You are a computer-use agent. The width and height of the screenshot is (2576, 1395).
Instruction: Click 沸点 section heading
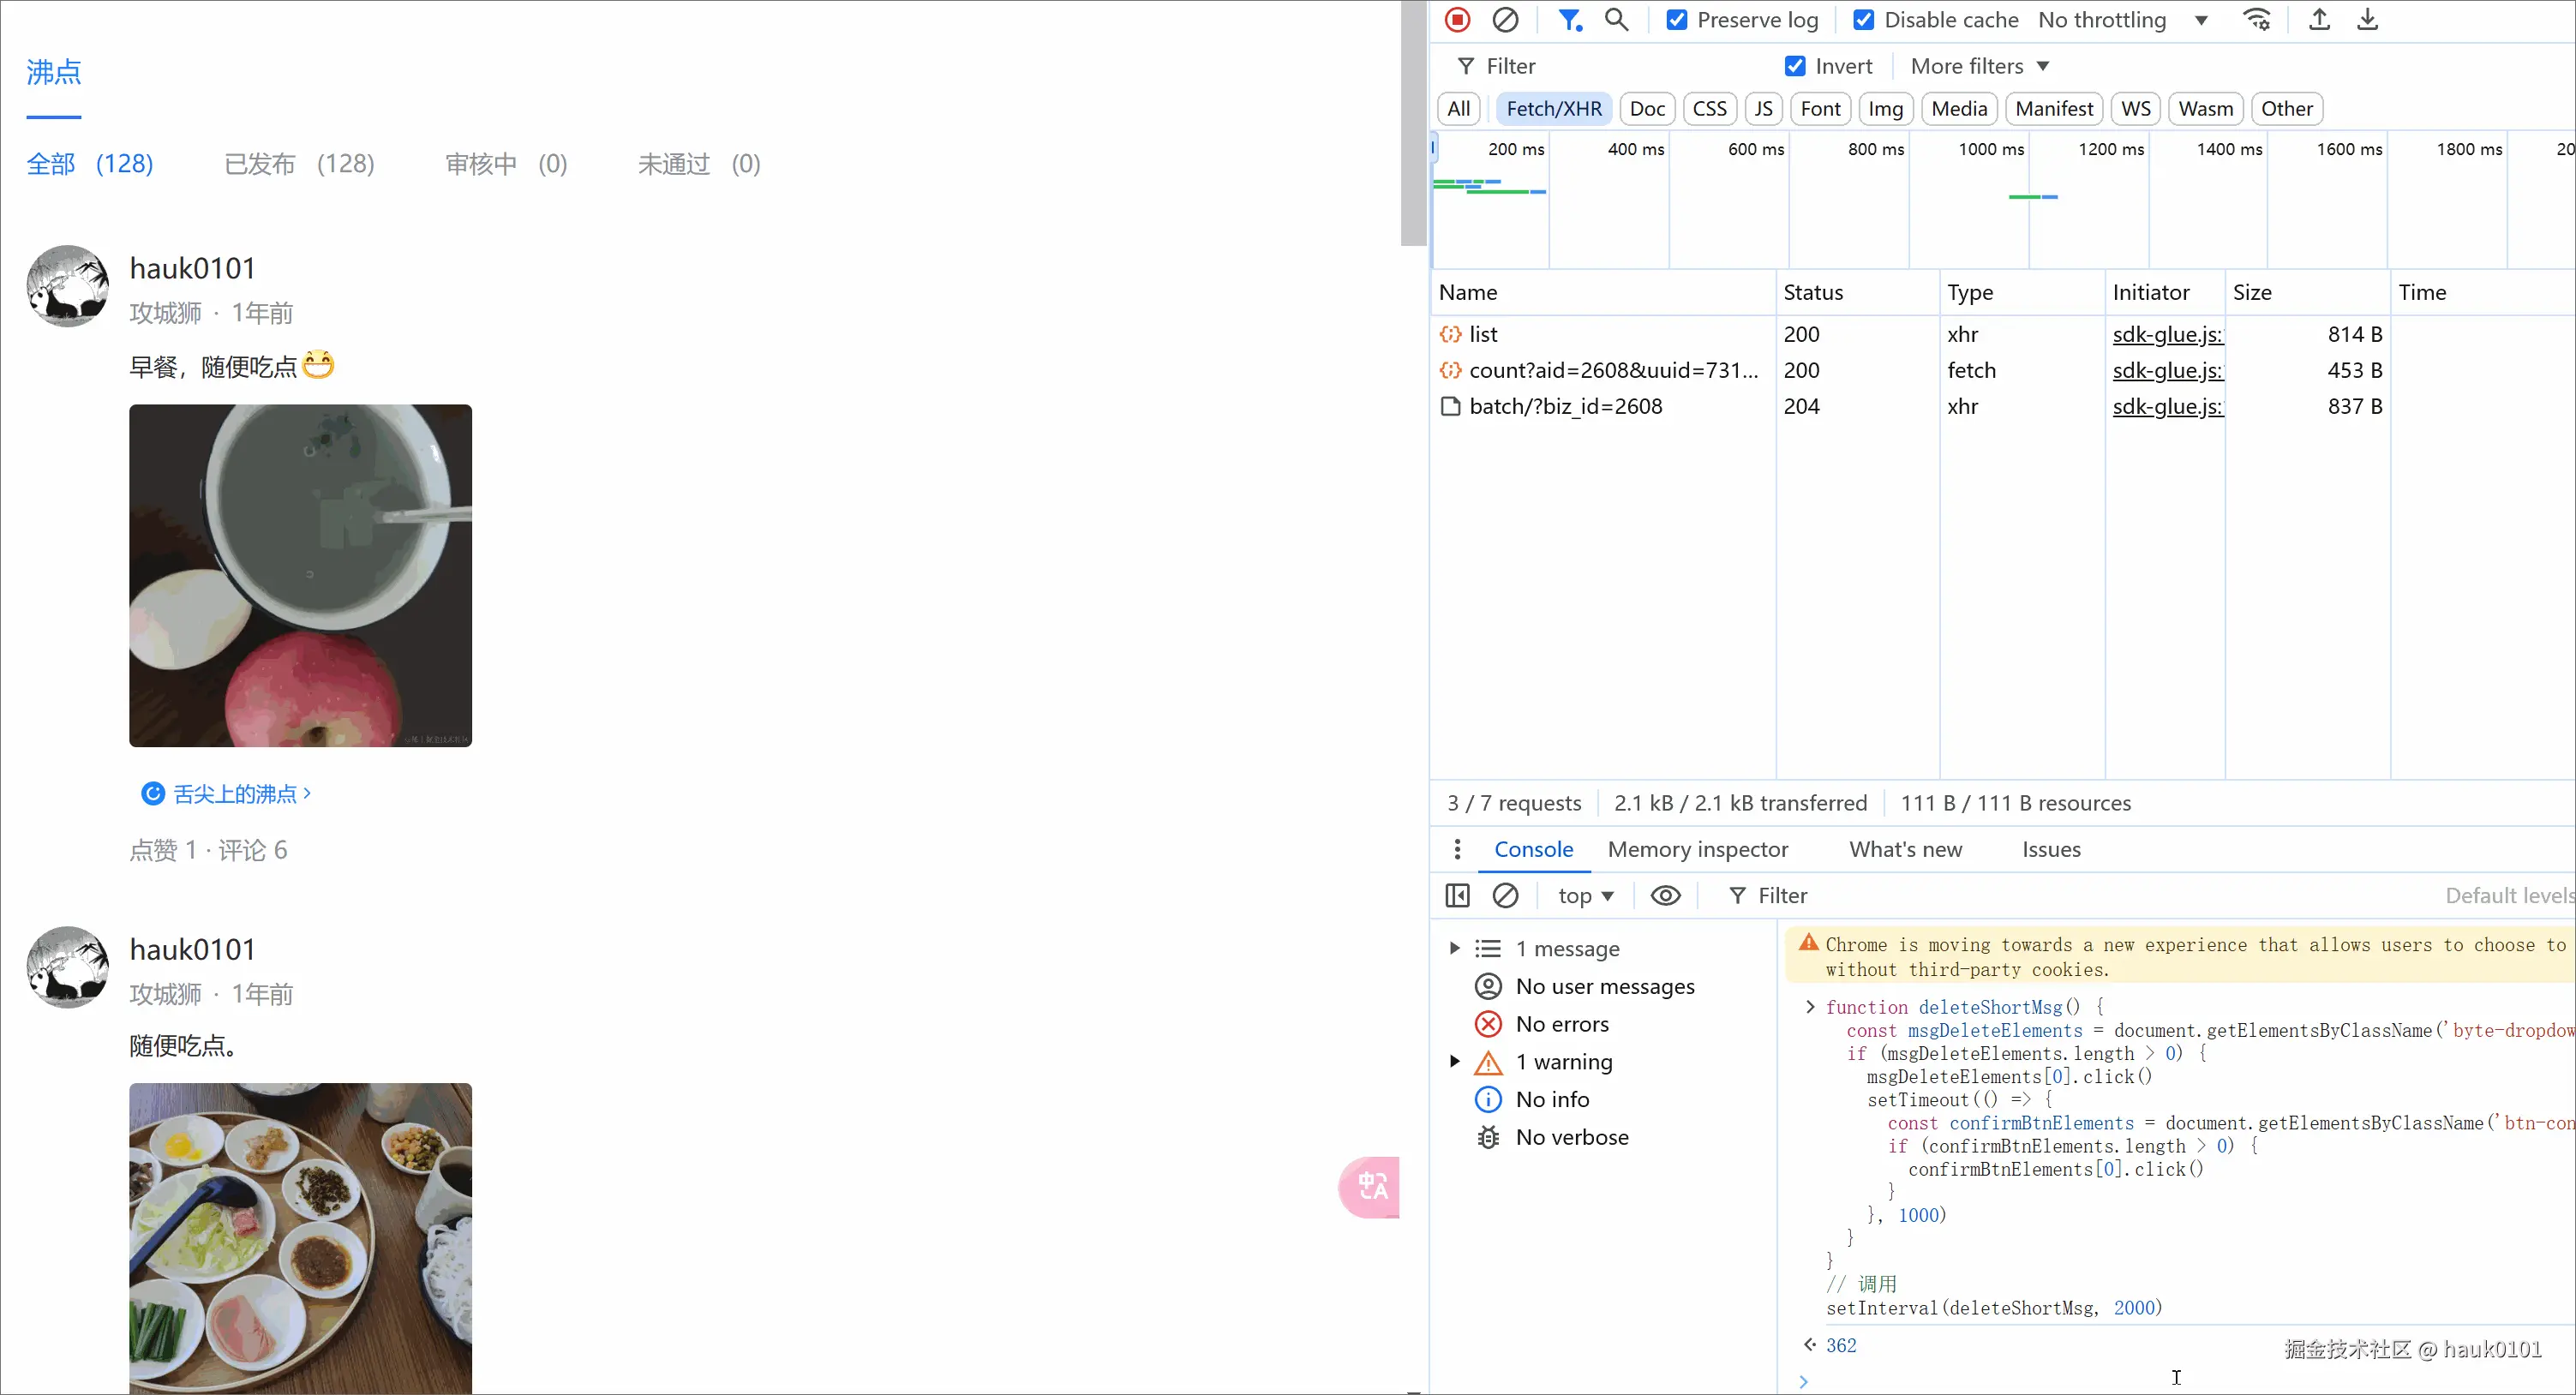(54, 72)
